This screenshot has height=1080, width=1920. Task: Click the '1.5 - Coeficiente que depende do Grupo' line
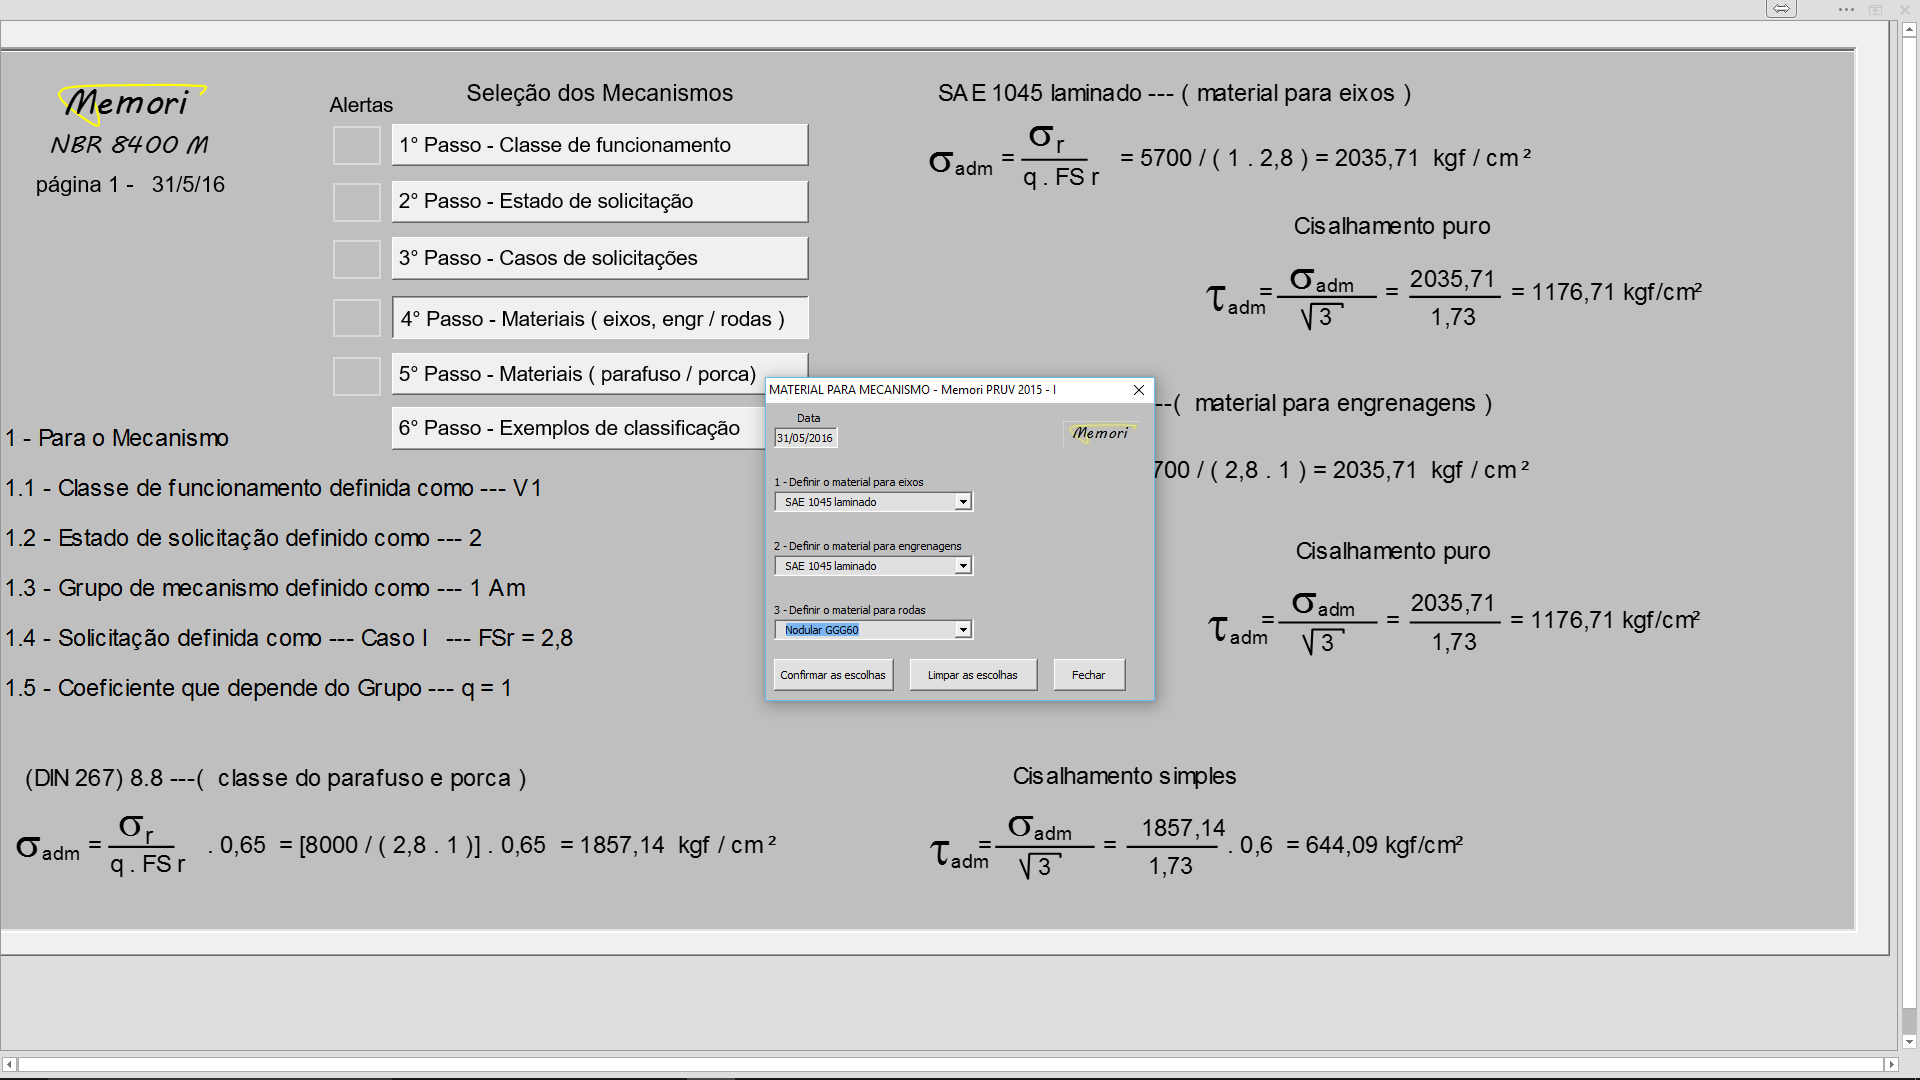[x=258, y=688]
